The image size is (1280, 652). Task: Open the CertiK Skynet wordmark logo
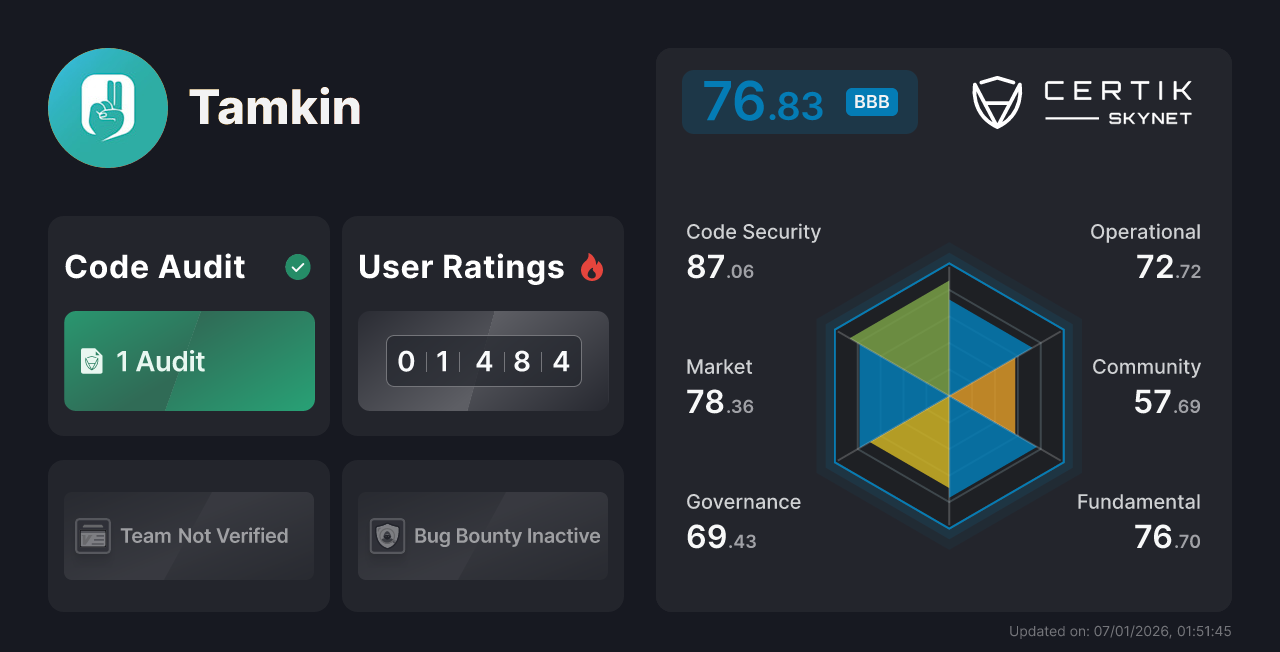tap(1116, 99)
